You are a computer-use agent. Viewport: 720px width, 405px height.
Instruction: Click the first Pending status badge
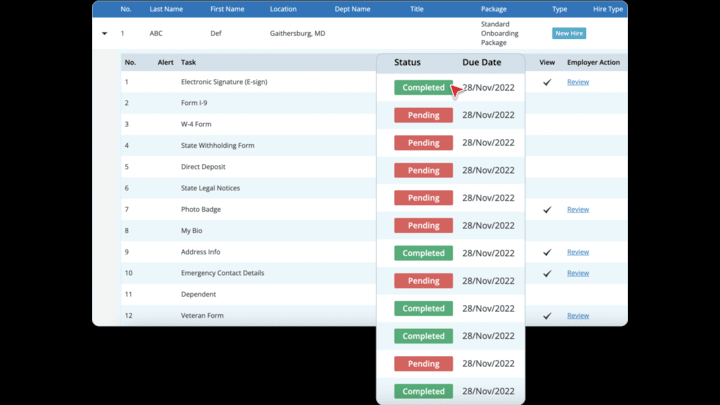[x=423, y=115]
